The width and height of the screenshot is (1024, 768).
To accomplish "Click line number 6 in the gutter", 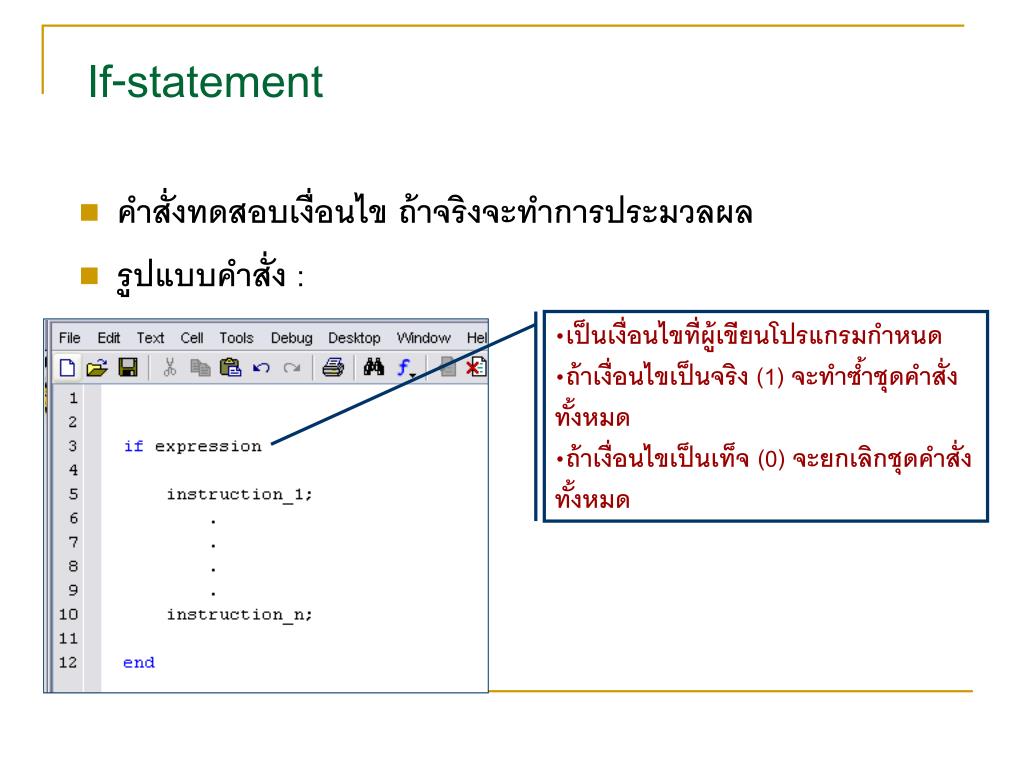I will click(x=73, y=519).
